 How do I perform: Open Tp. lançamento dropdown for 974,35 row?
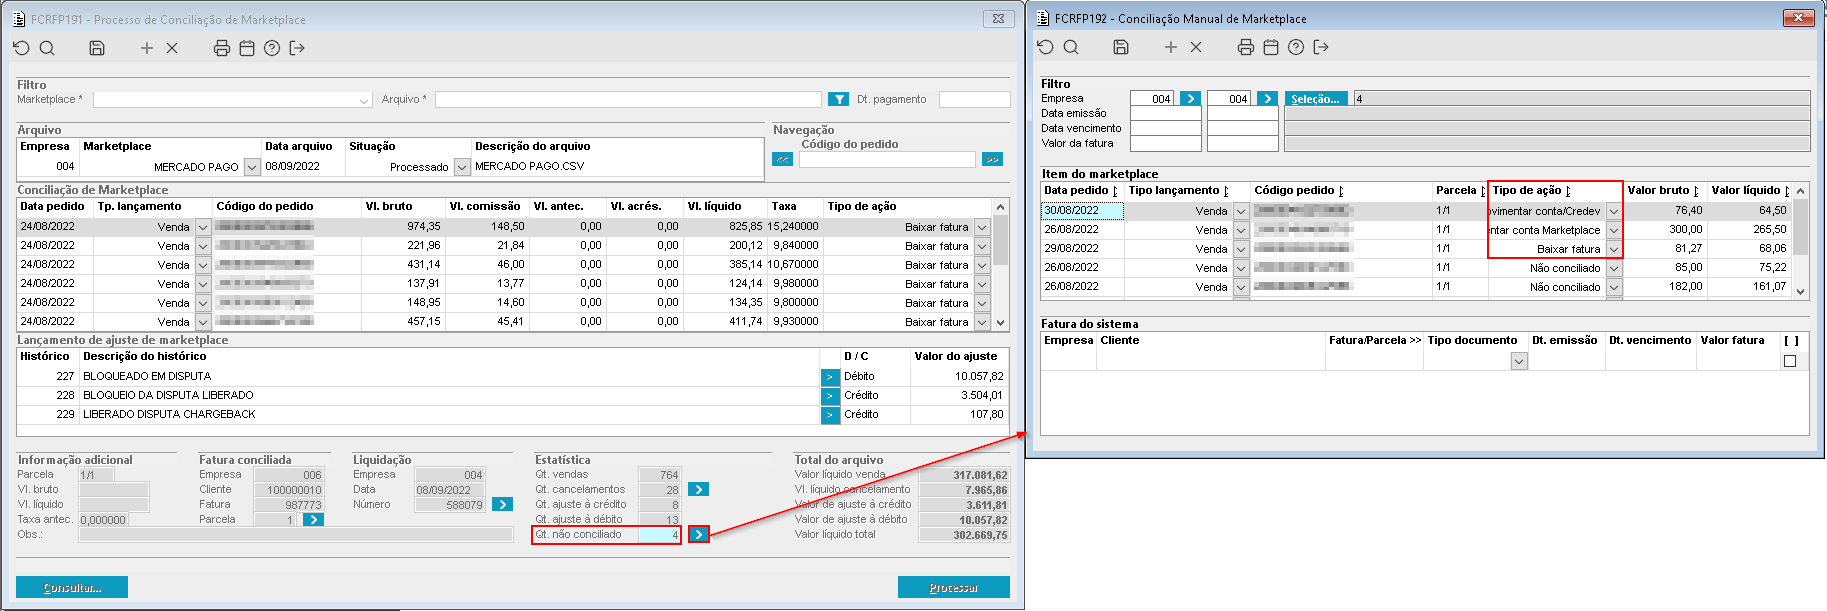(202, 227)
